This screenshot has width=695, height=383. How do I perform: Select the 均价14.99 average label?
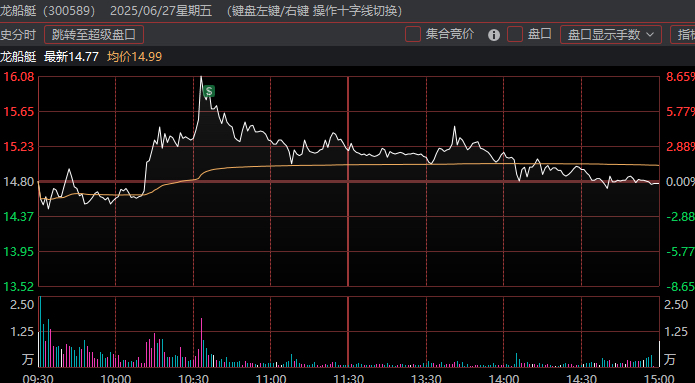[134, 57]
